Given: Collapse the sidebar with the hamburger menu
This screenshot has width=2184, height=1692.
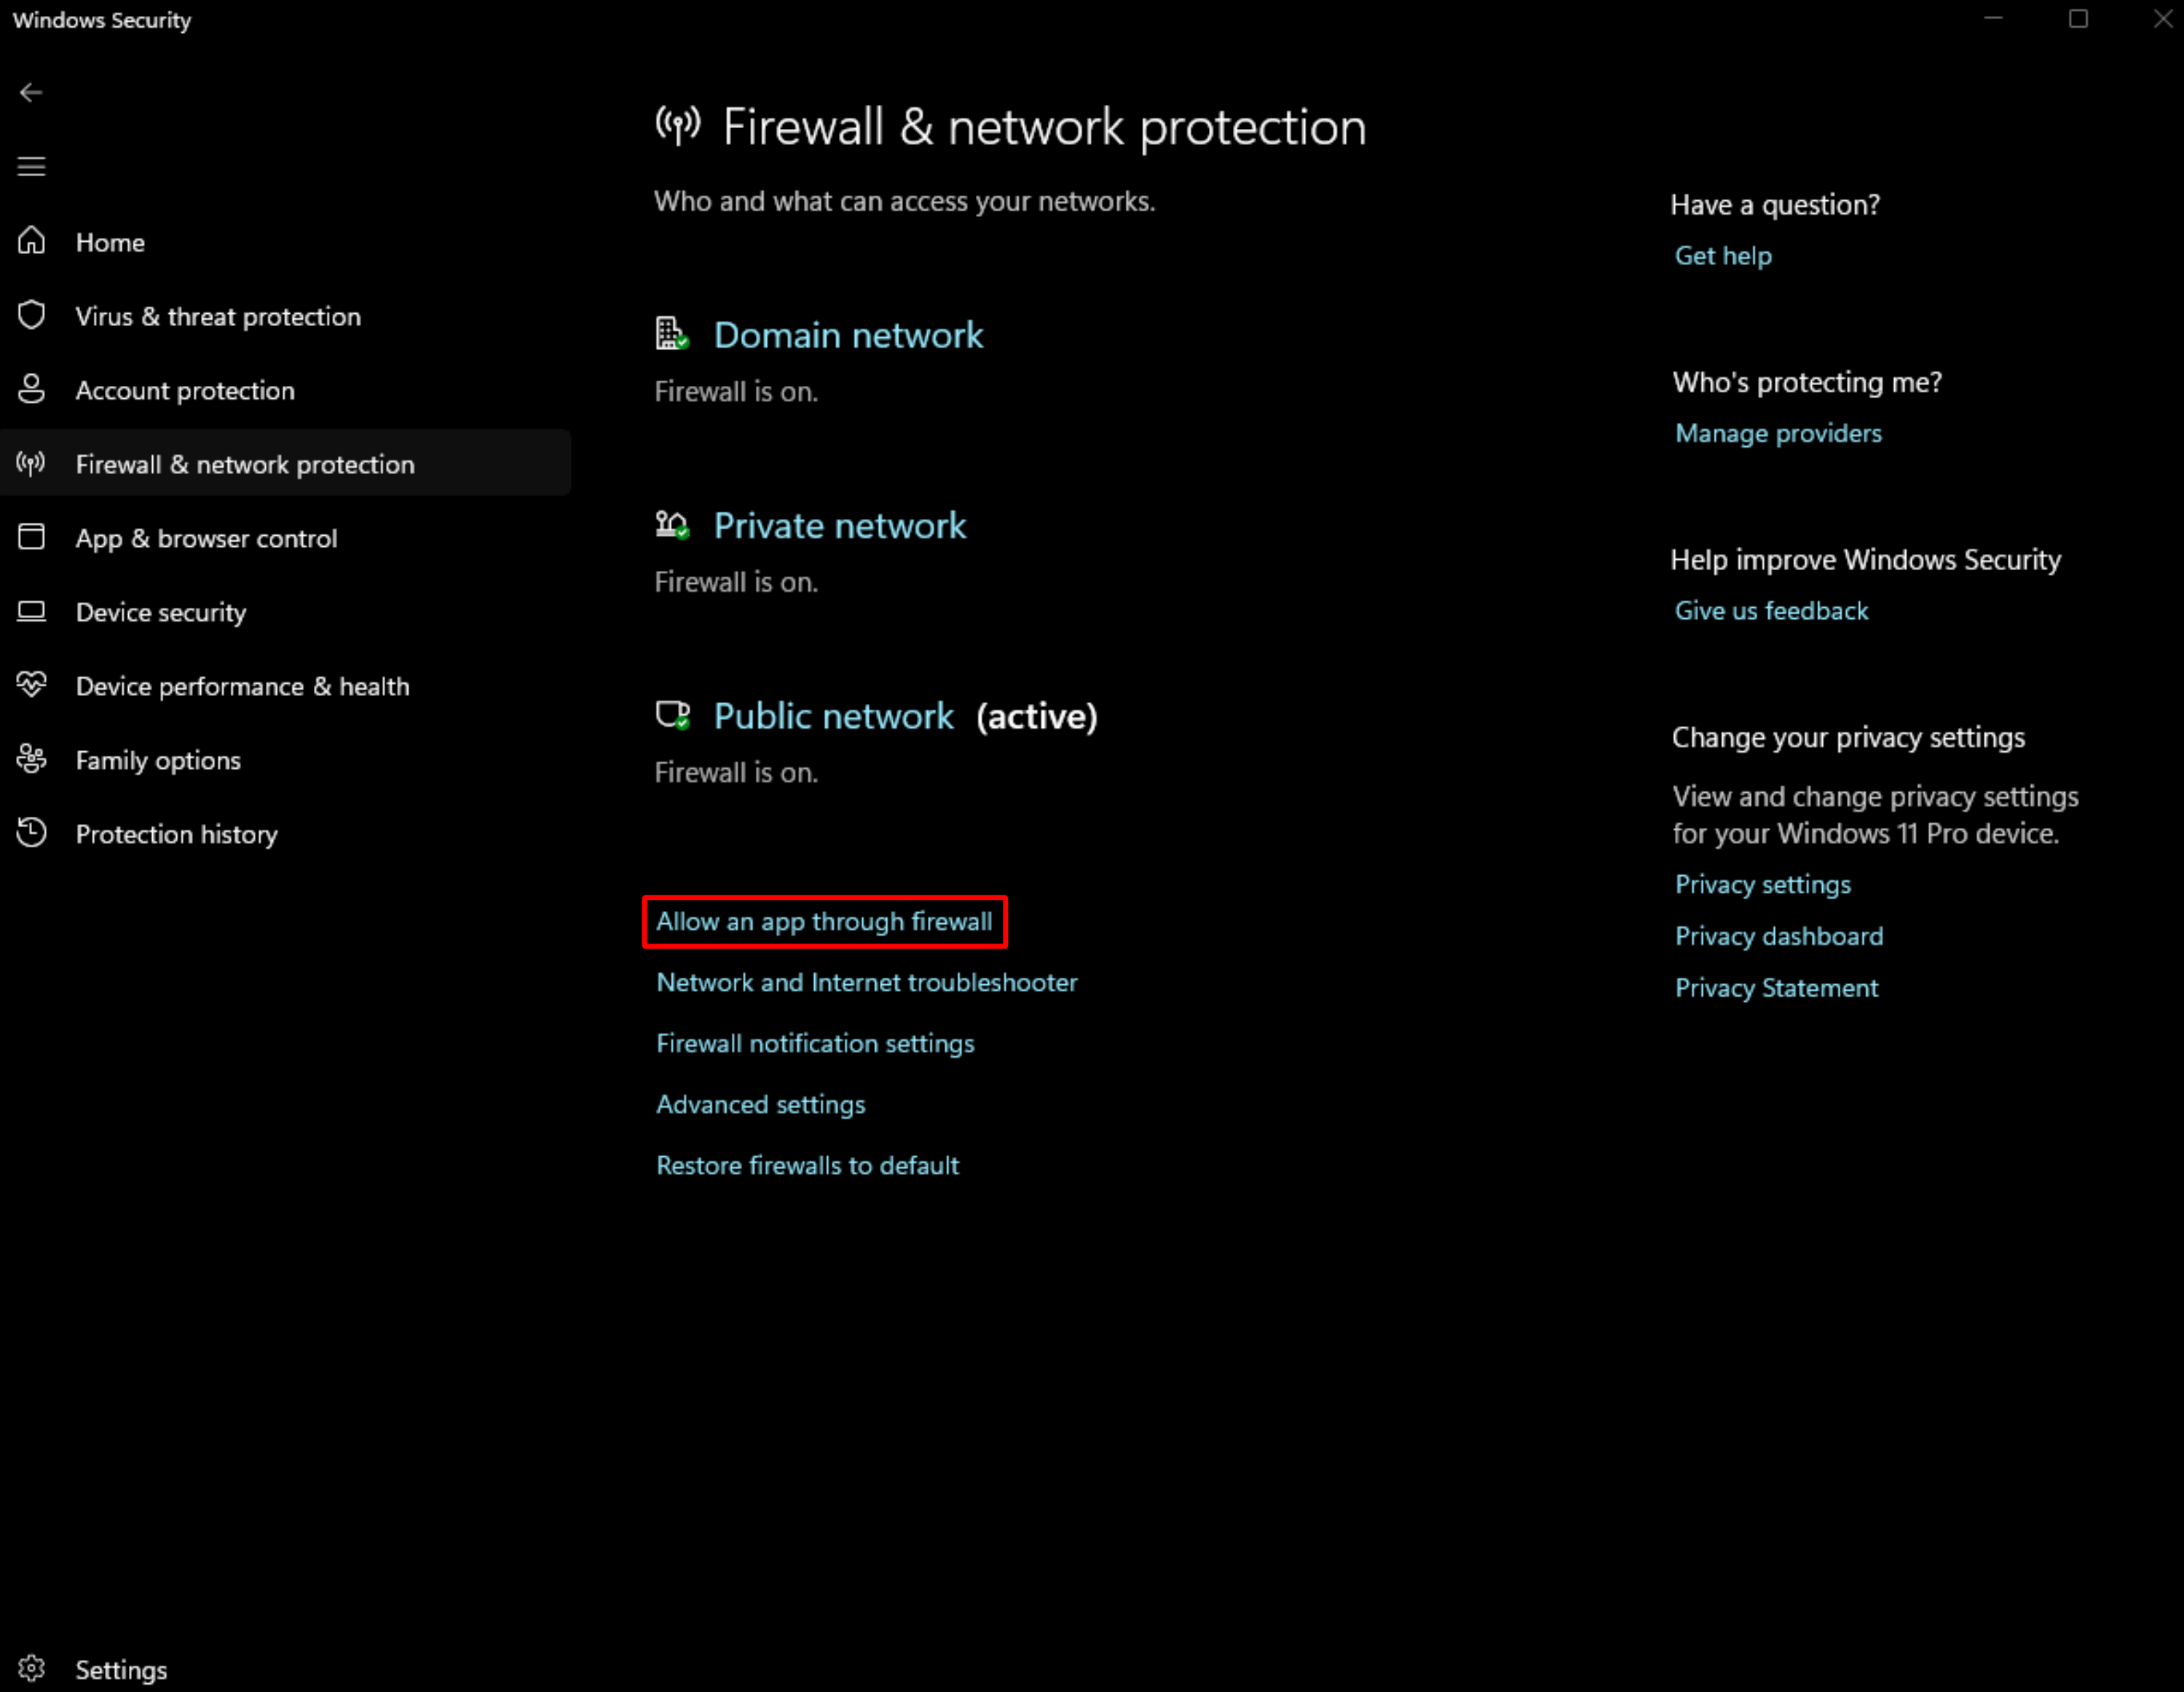Looking at the screenshot, I should (31, 166).
